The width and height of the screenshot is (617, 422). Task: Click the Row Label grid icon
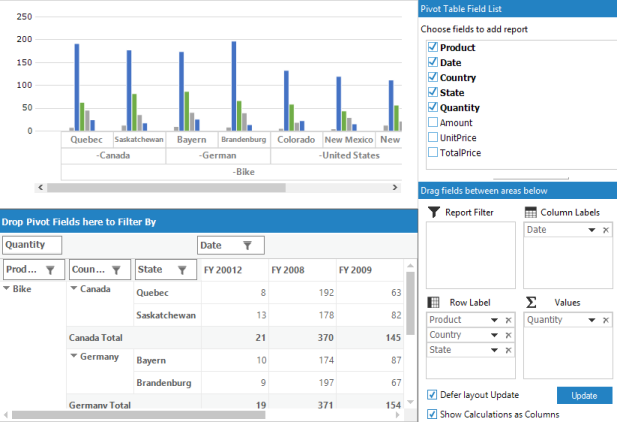pyautogui.click(x=433, y=302)
